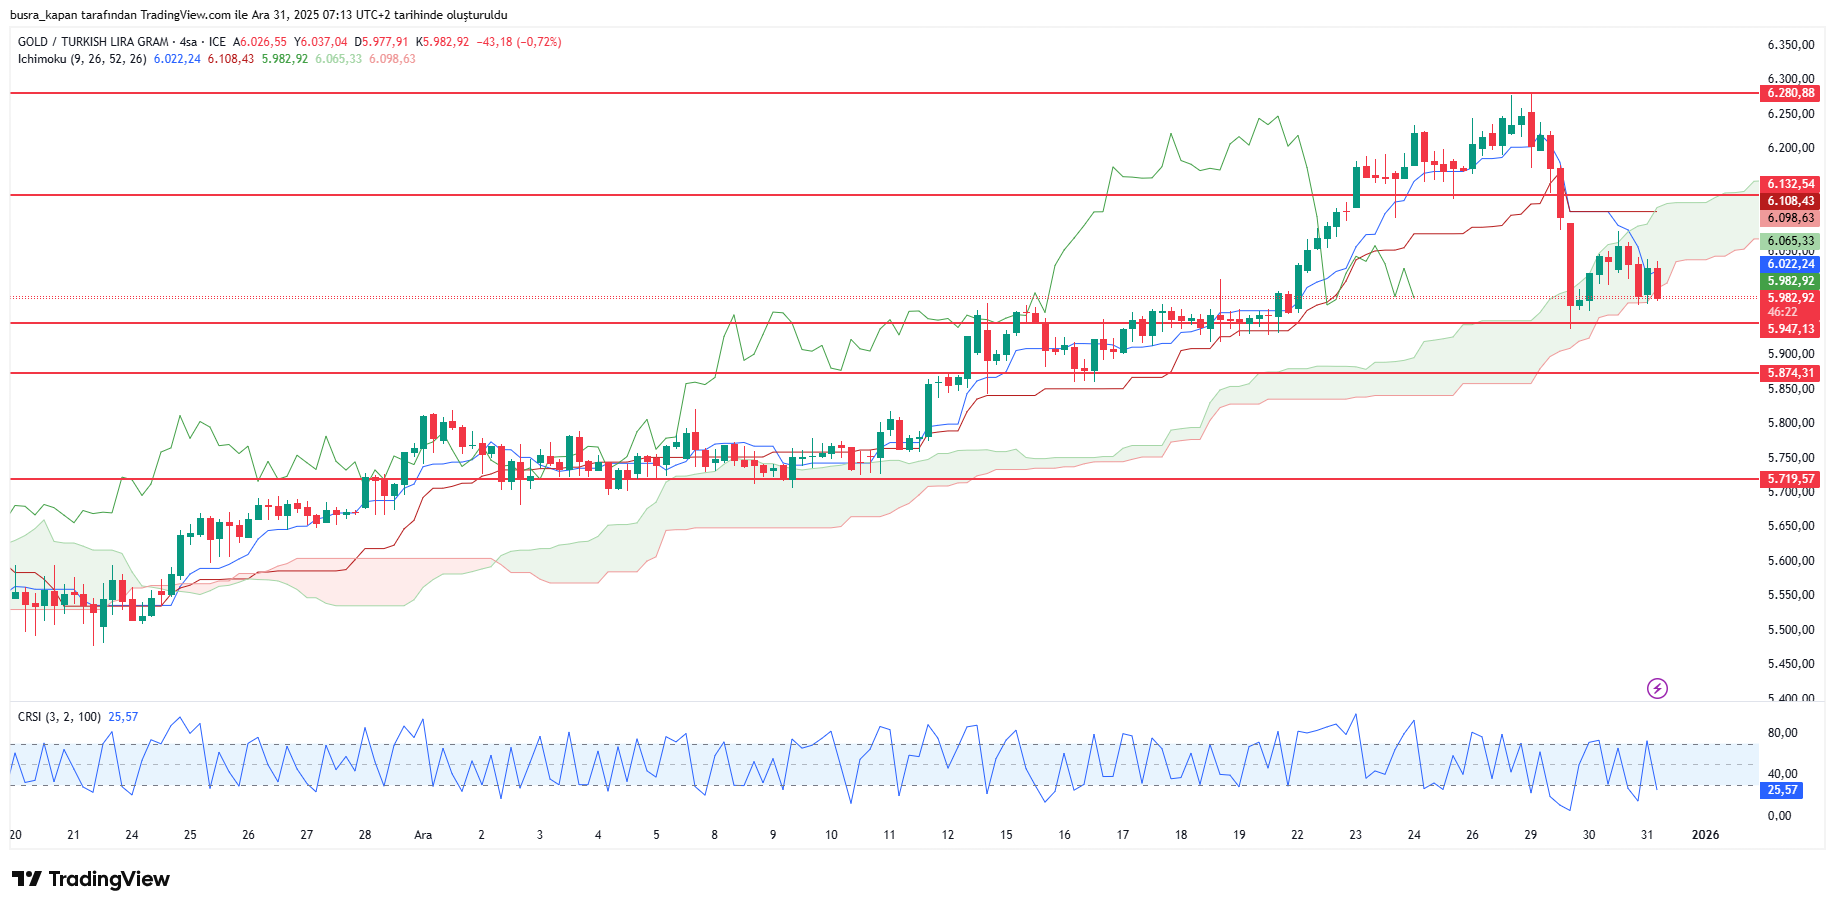Click the 5.947,13 support price axis tag
This screenshot has height=909, width=1835.
(1790, 329)
